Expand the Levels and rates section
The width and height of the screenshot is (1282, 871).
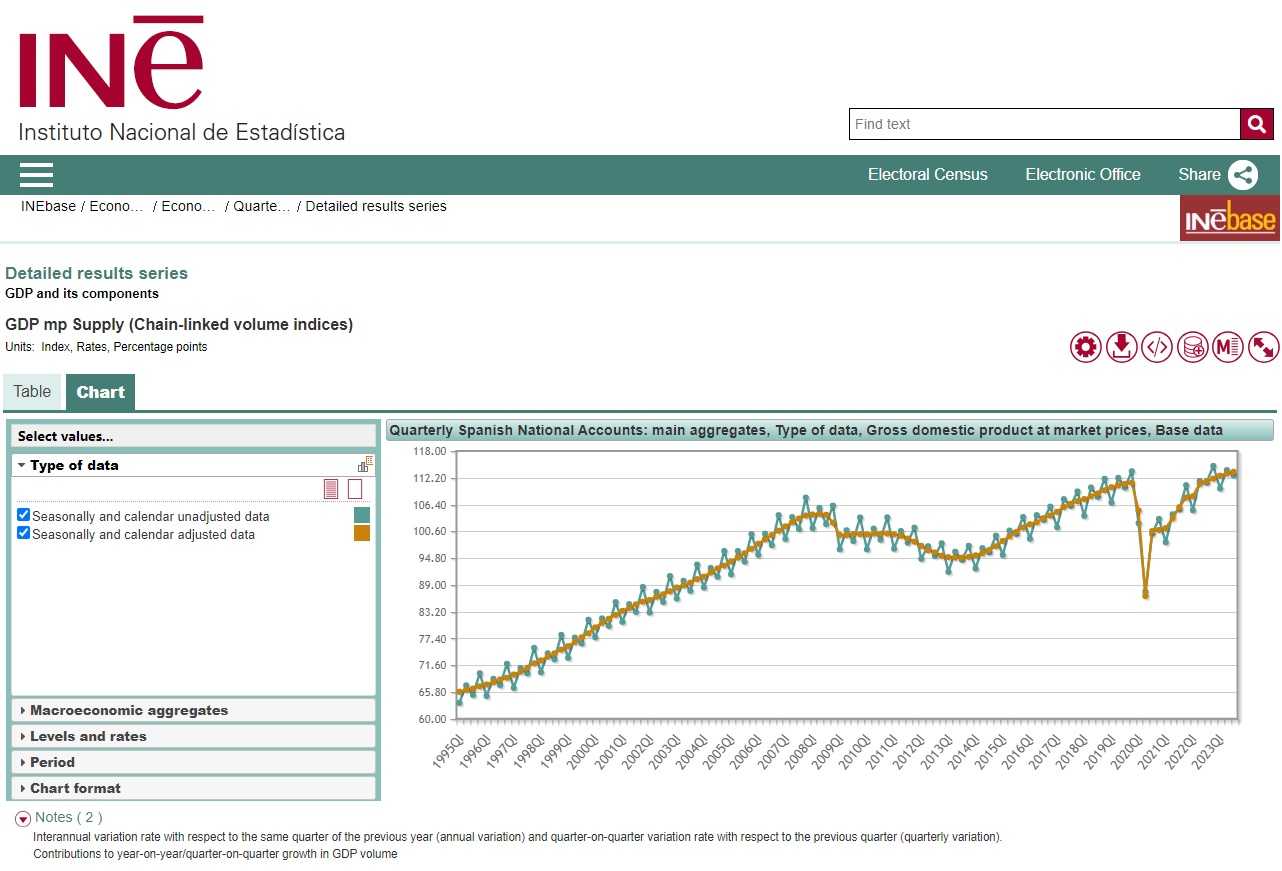tap(88, 736)
